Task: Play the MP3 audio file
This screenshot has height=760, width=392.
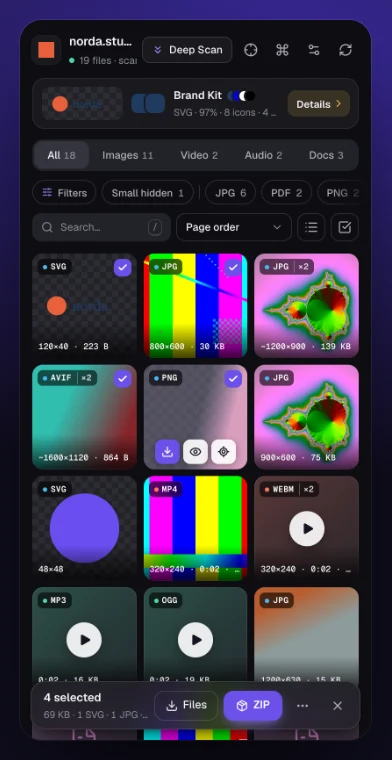Action: 84,640
